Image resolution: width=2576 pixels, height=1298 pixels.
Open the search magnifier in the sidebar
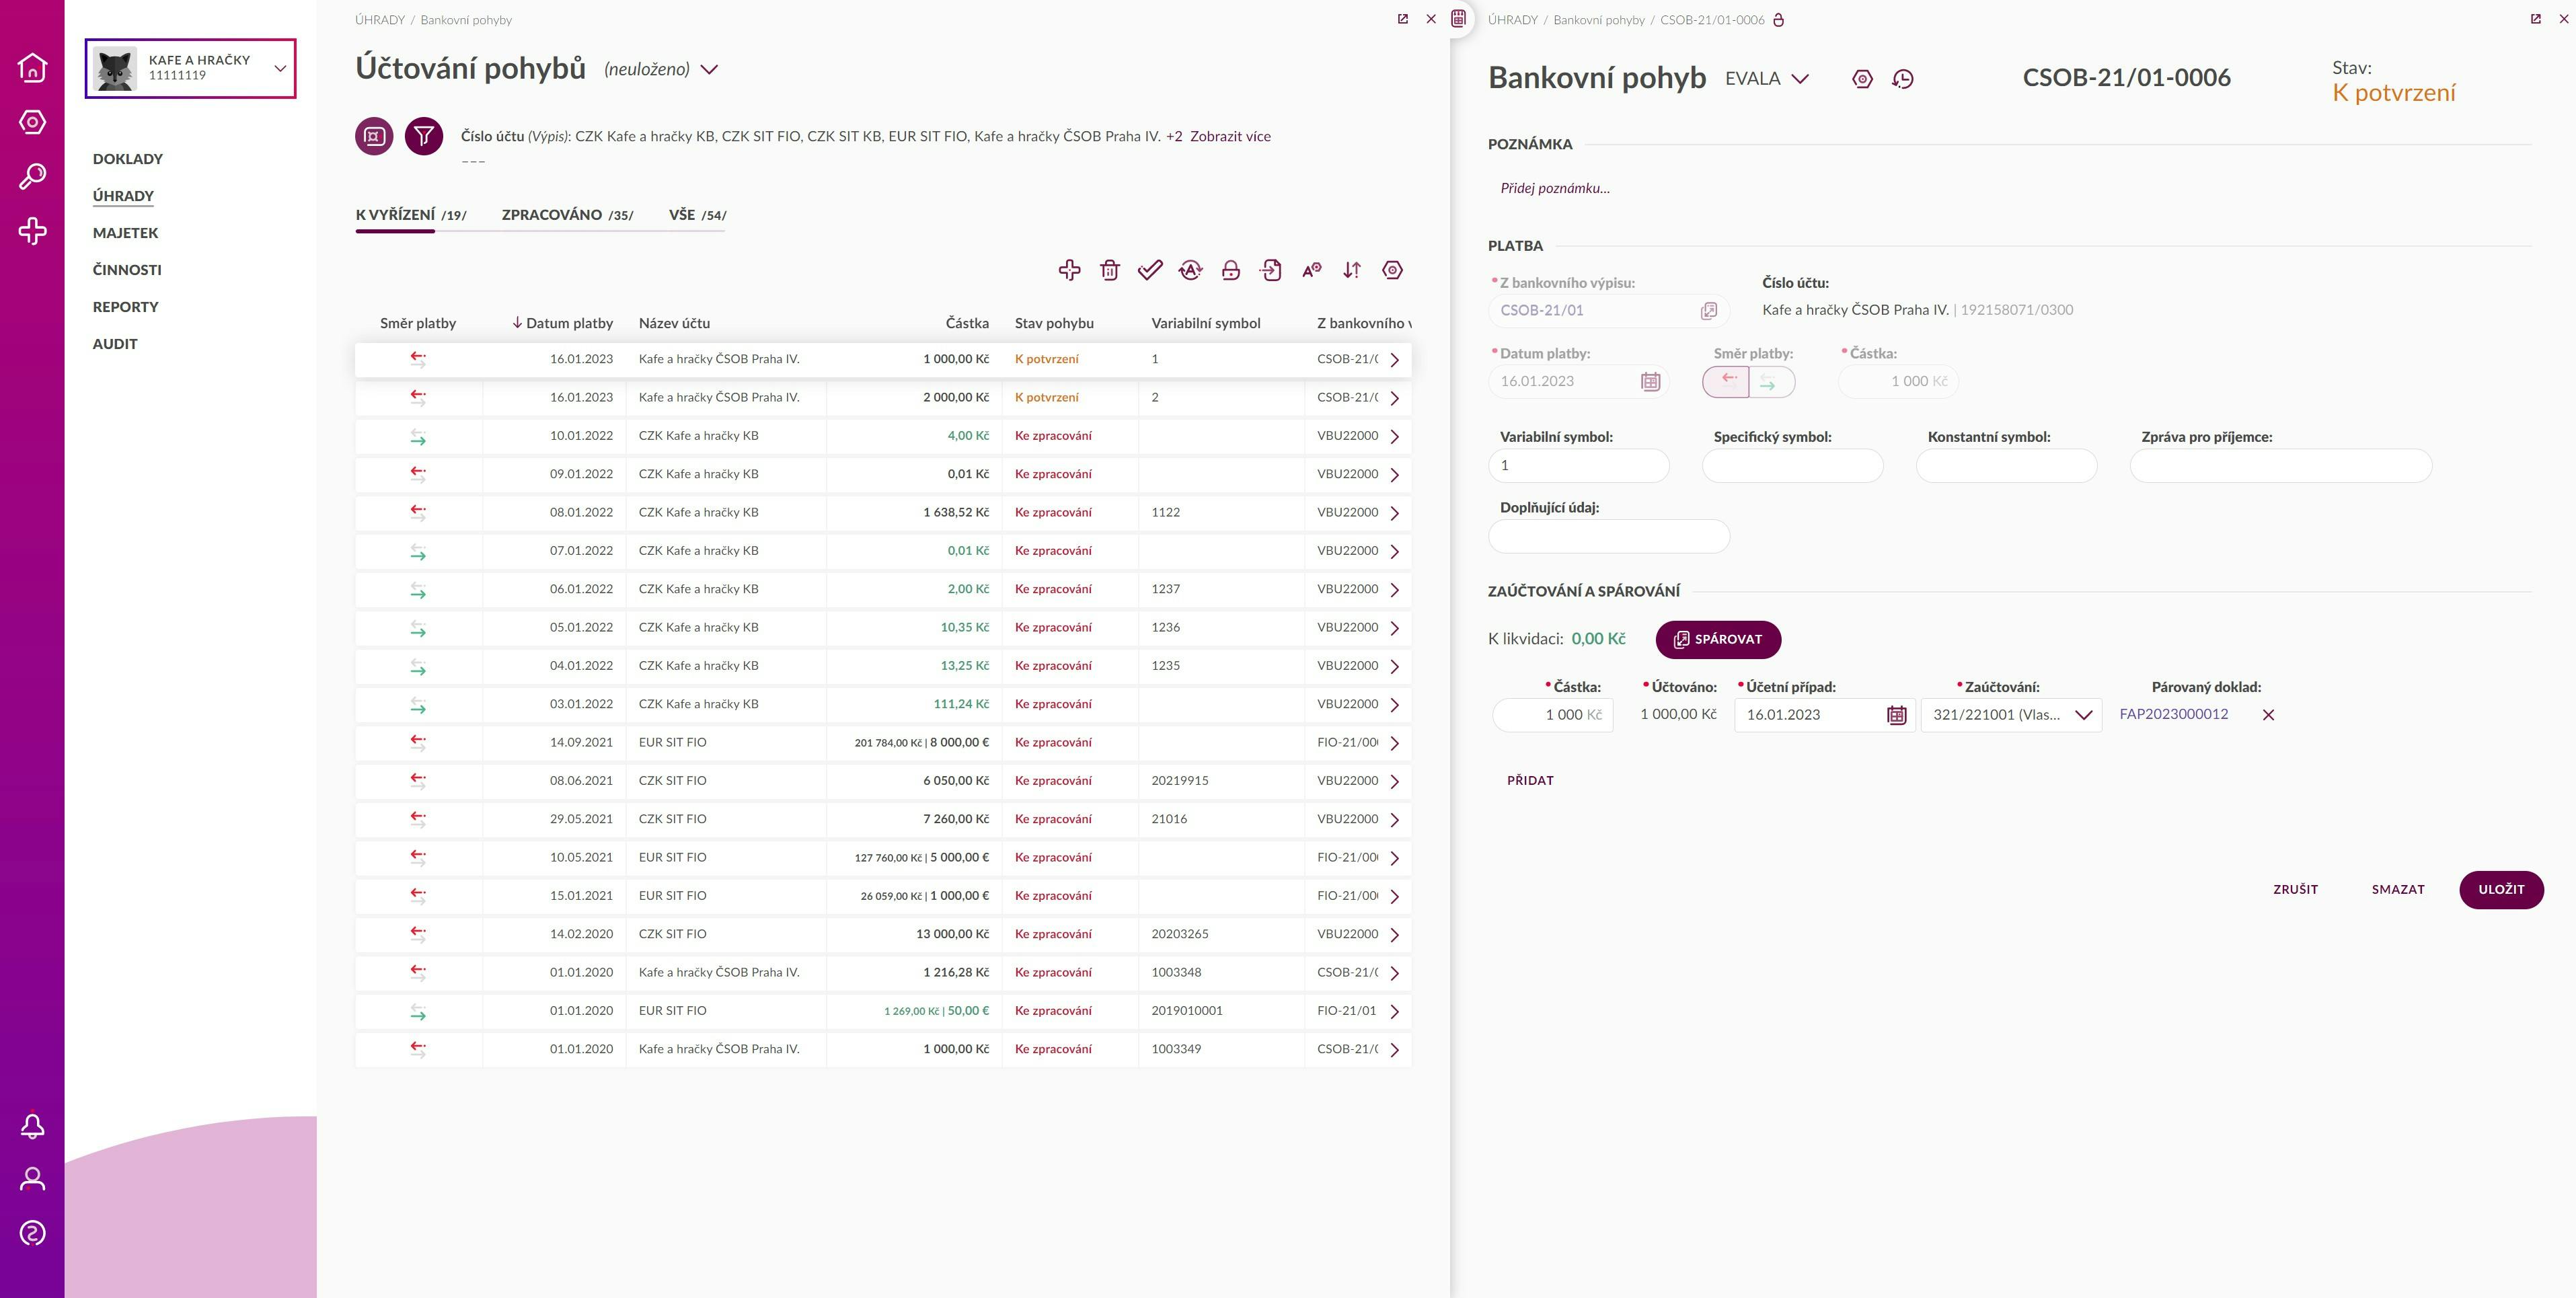pyautogui.click(x=32, y=177)
